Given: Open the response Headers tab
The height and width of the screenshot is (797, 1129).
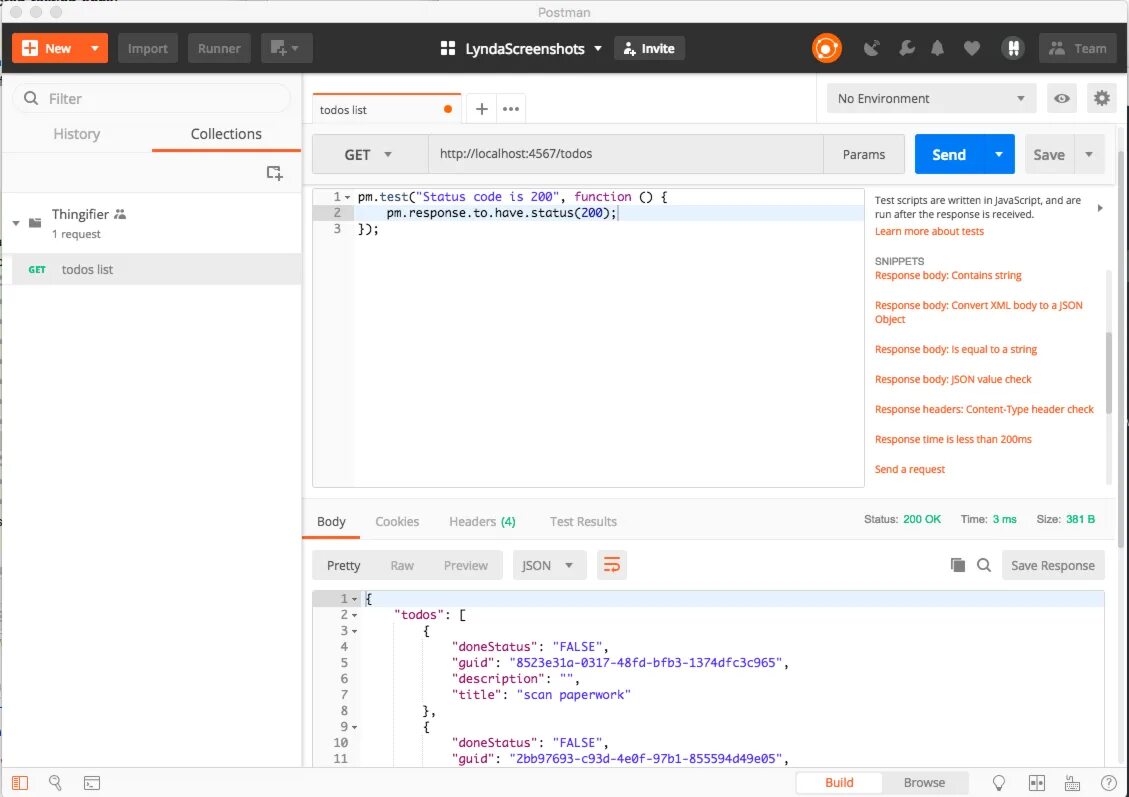Looking at the screenshot, I should [482, 521].
